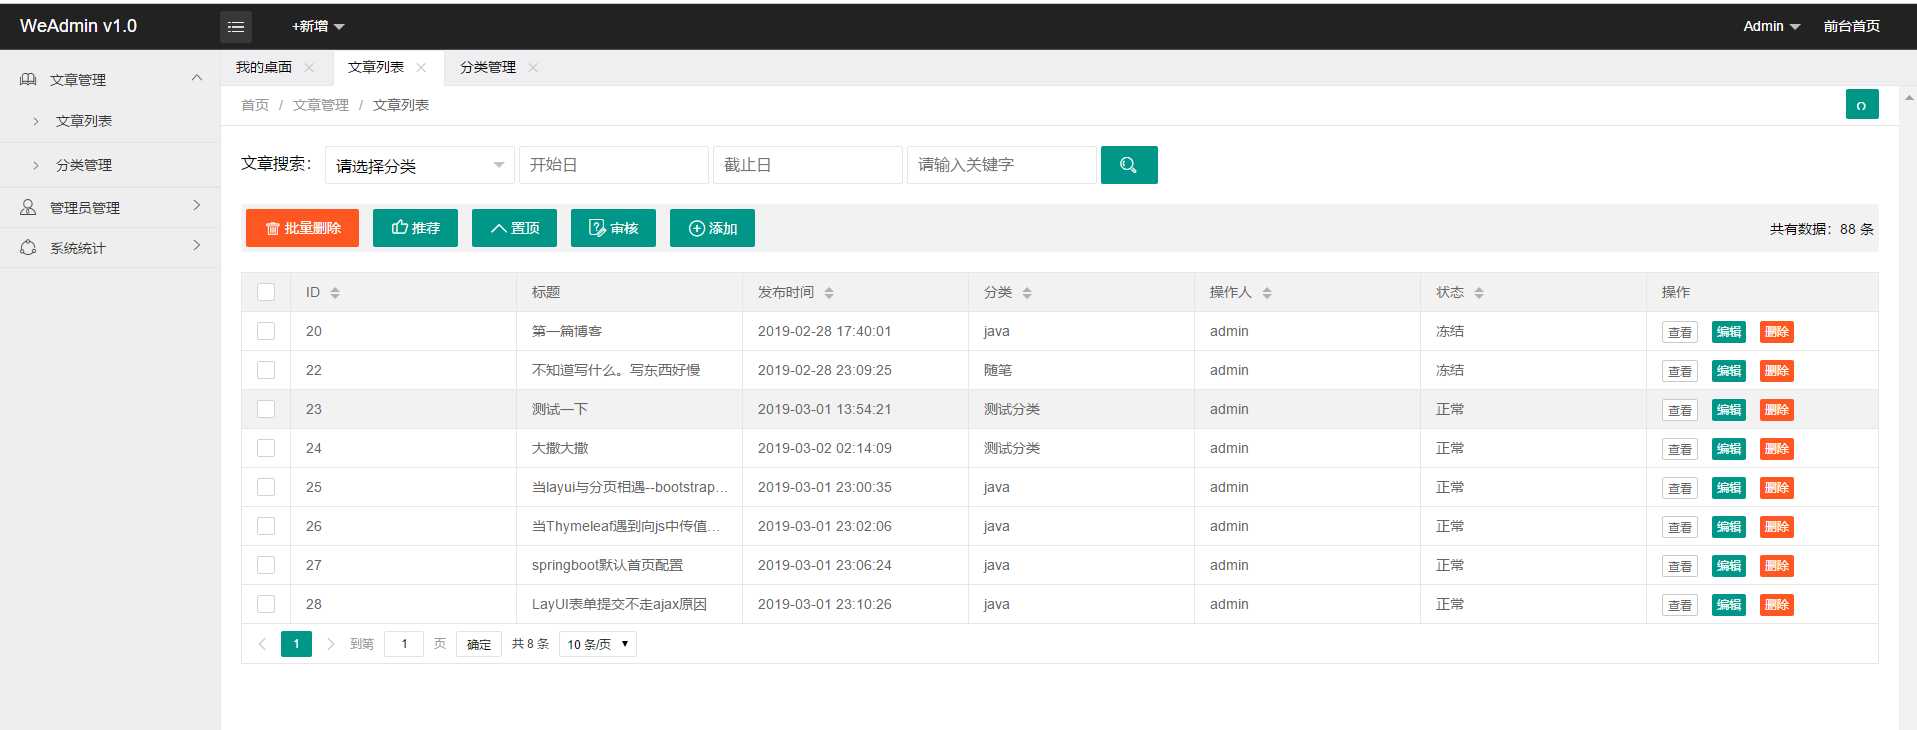
Task: Sort the table by ID column arrows
Action: point(335,293)
